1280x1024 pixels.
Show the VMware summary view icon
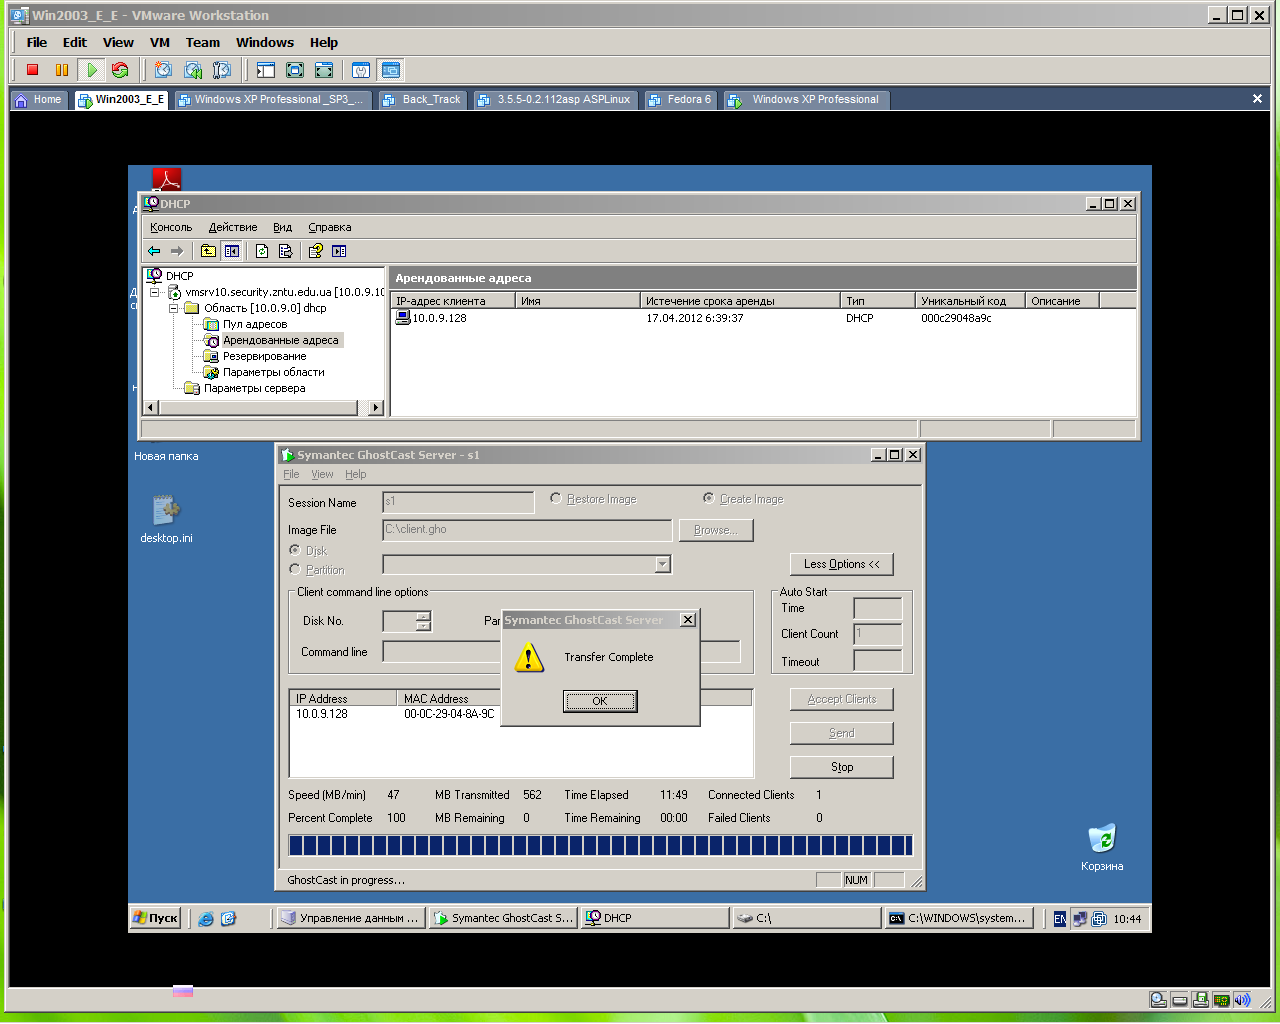point(361,70)
